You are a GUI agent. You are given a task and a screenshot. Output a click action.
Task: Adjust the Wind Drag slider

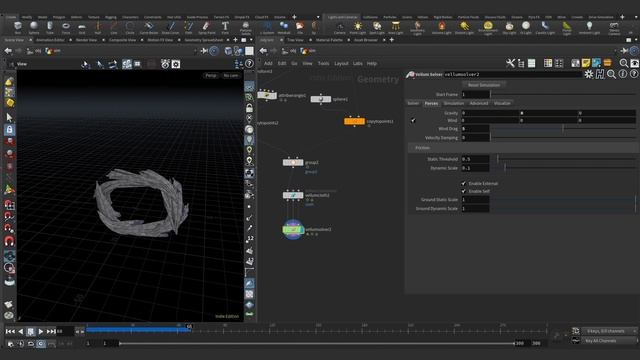[x=563, y=129]
